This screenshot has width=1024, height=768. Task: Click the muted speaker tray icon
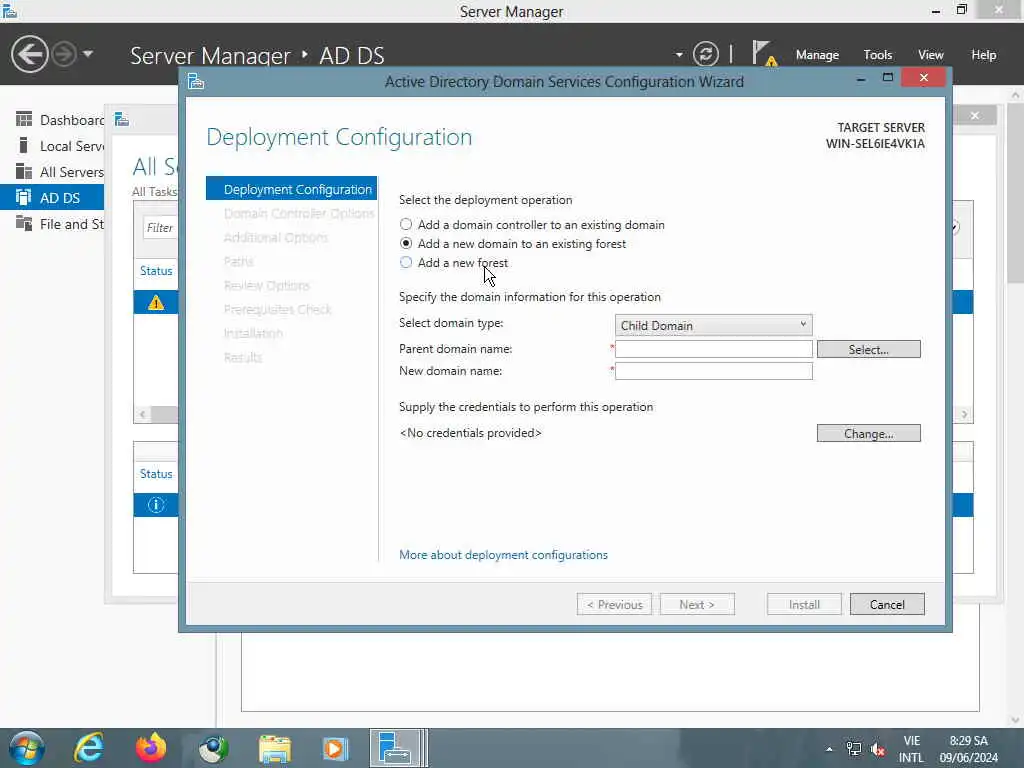(878, 749)
